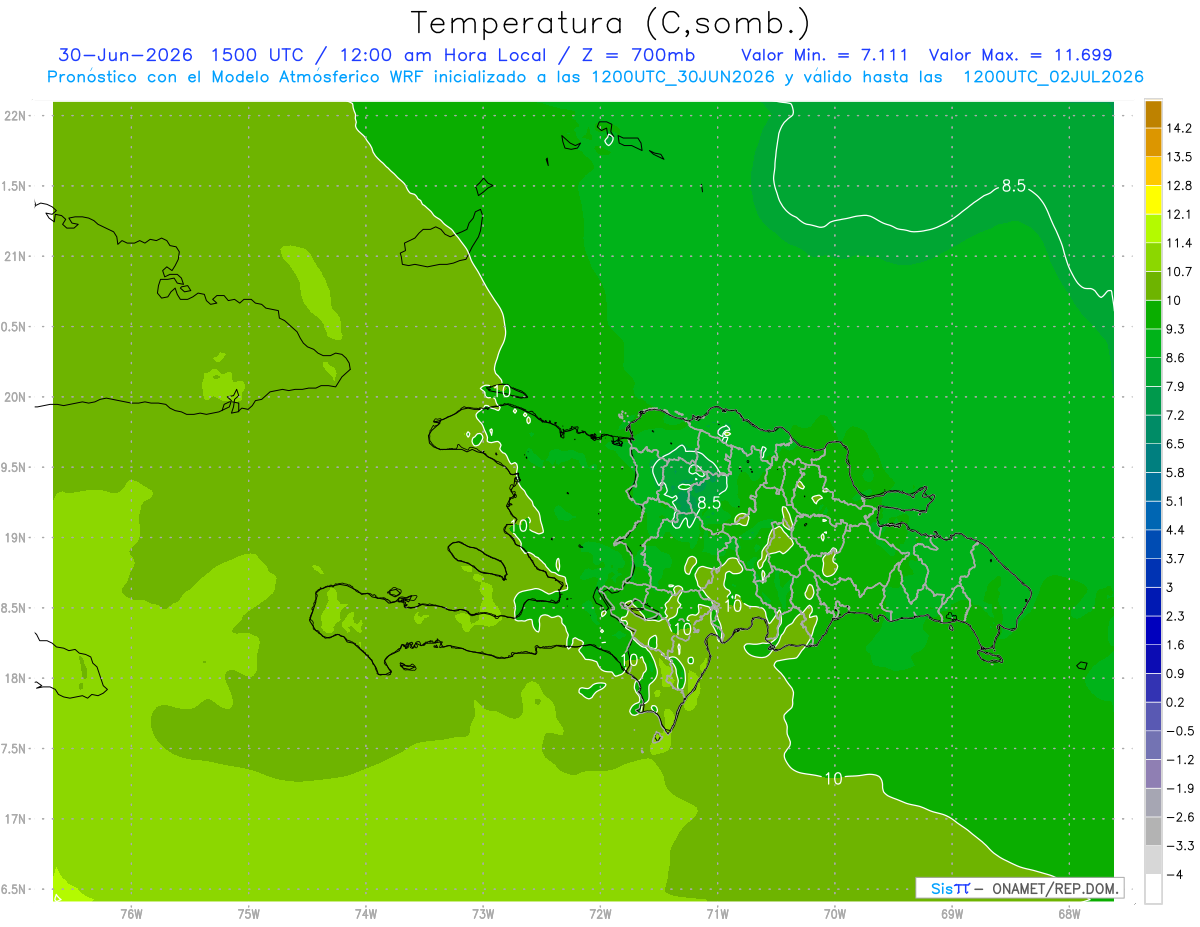This screenshot has height=927, width=1200.
Task: Click the "Valor Max. = 11.699" readout
Action: coord(1020,55)
